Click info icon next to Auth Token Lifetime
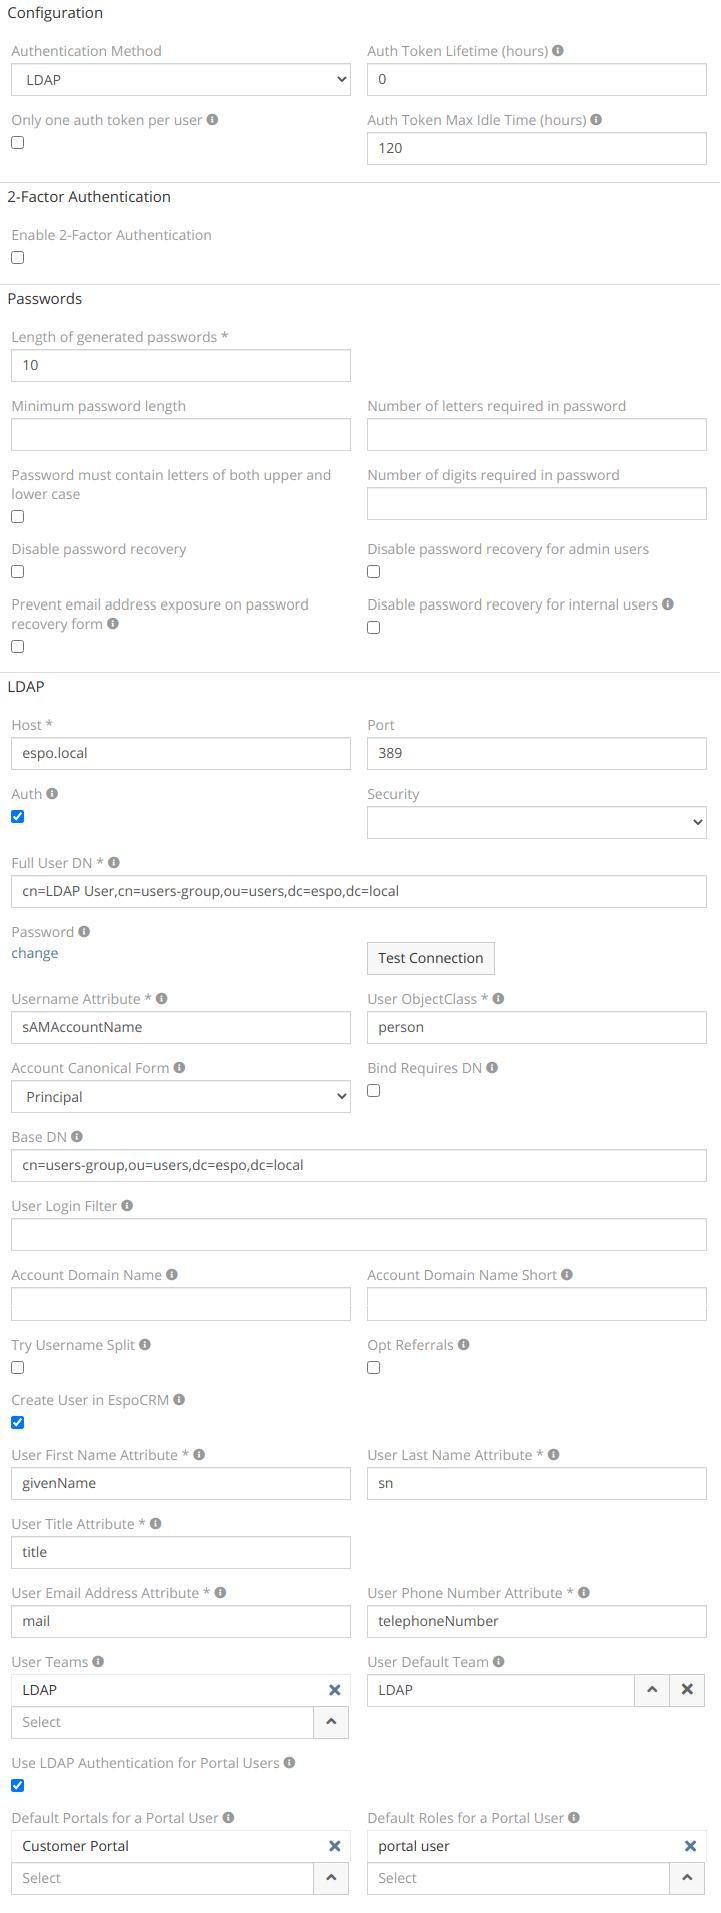The height and width of the screenshot is (1913, 721). click(558, 51)
